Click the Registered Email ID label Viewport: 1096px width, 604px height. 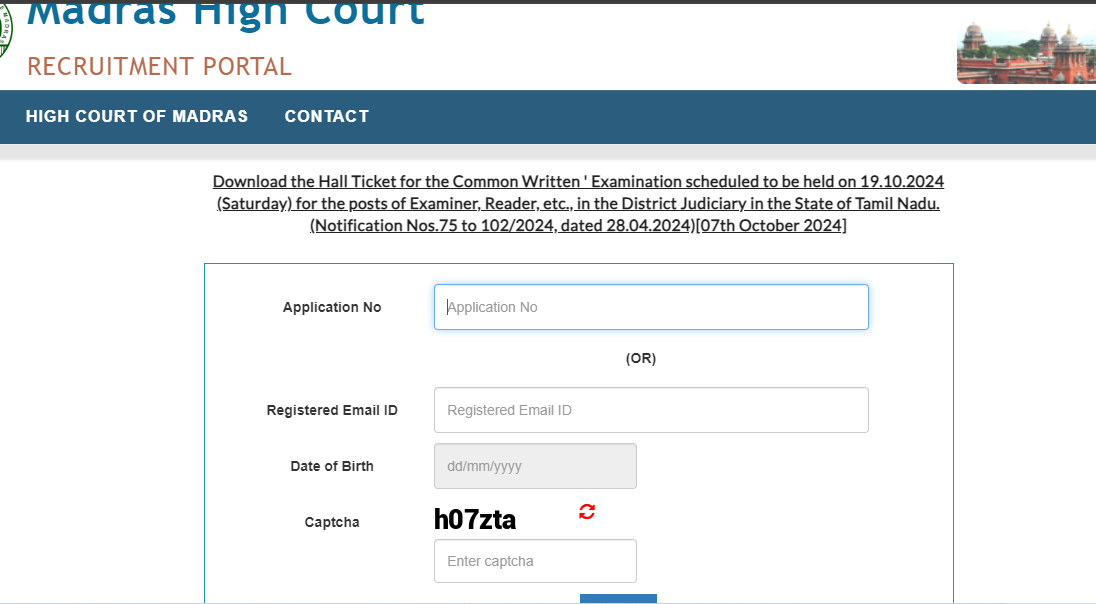(x=331, y=410)
